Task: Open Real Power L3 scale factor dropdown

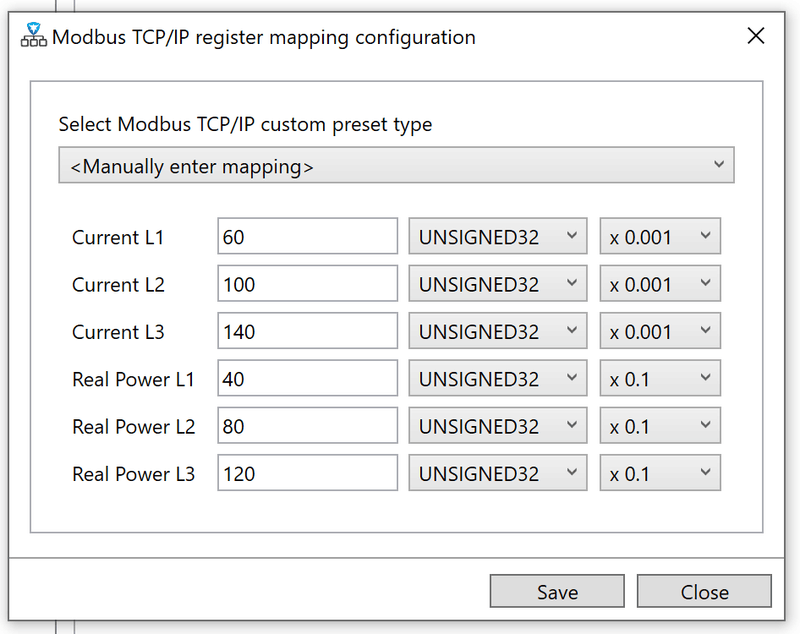Action: [x=660, y=474]
